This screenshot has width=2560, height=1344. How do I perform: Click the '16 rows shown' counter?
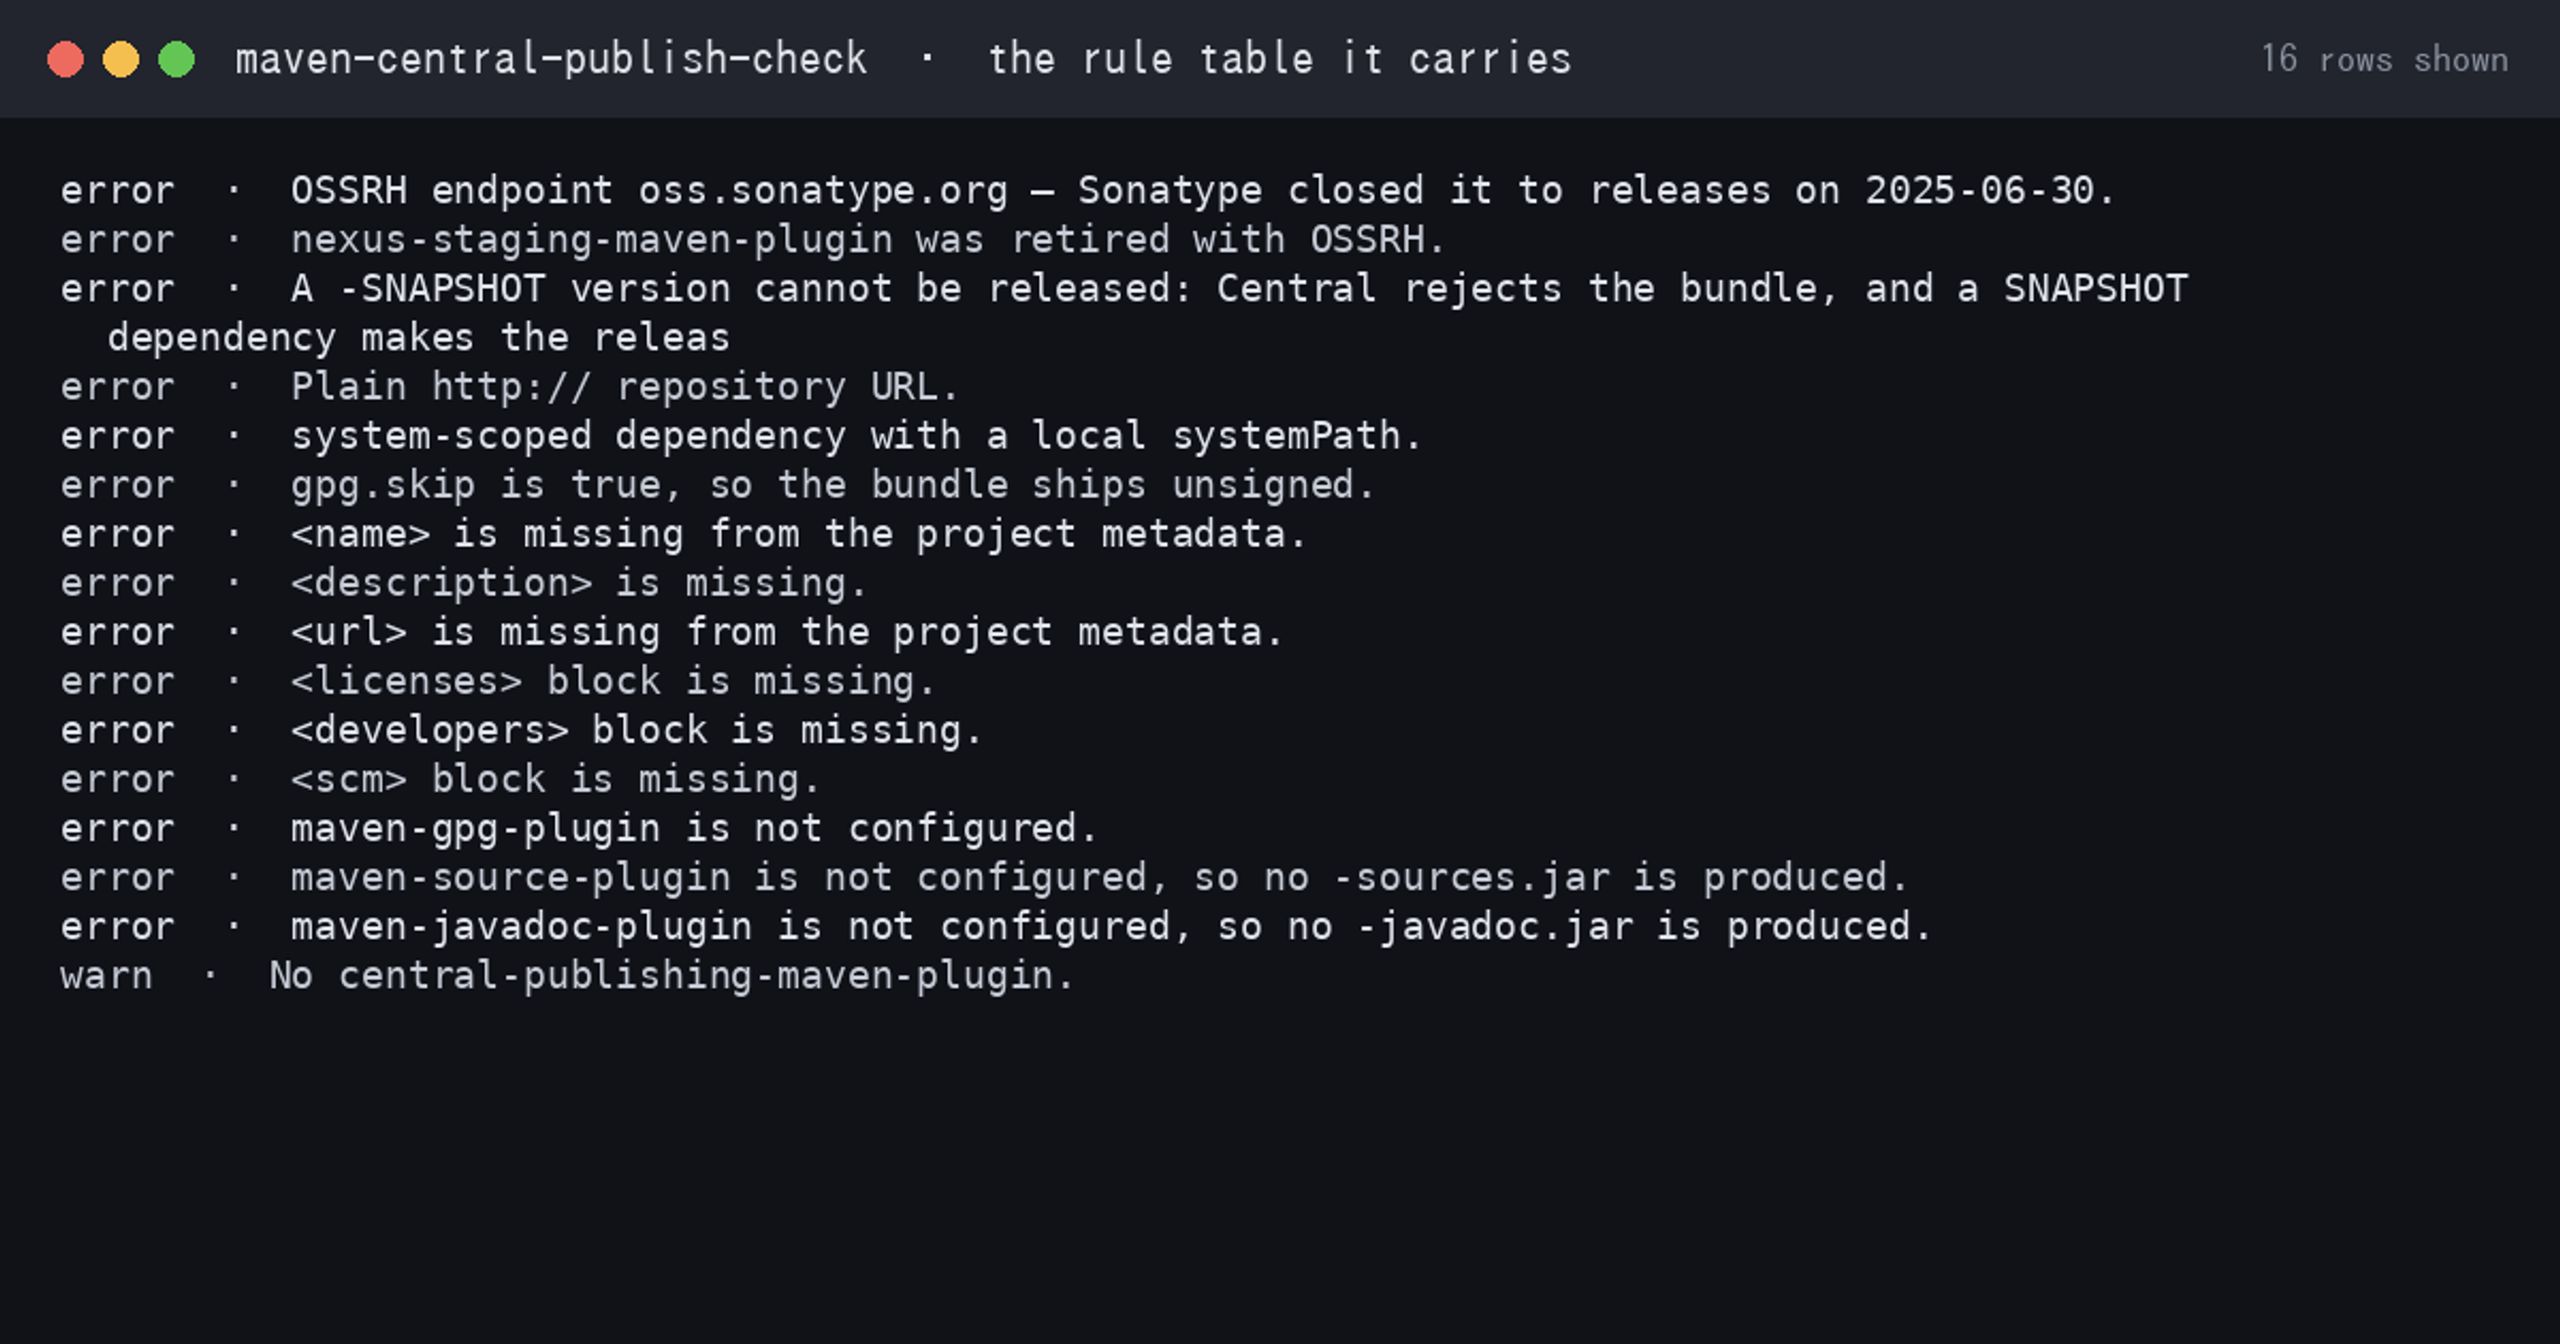(2385, 59)
